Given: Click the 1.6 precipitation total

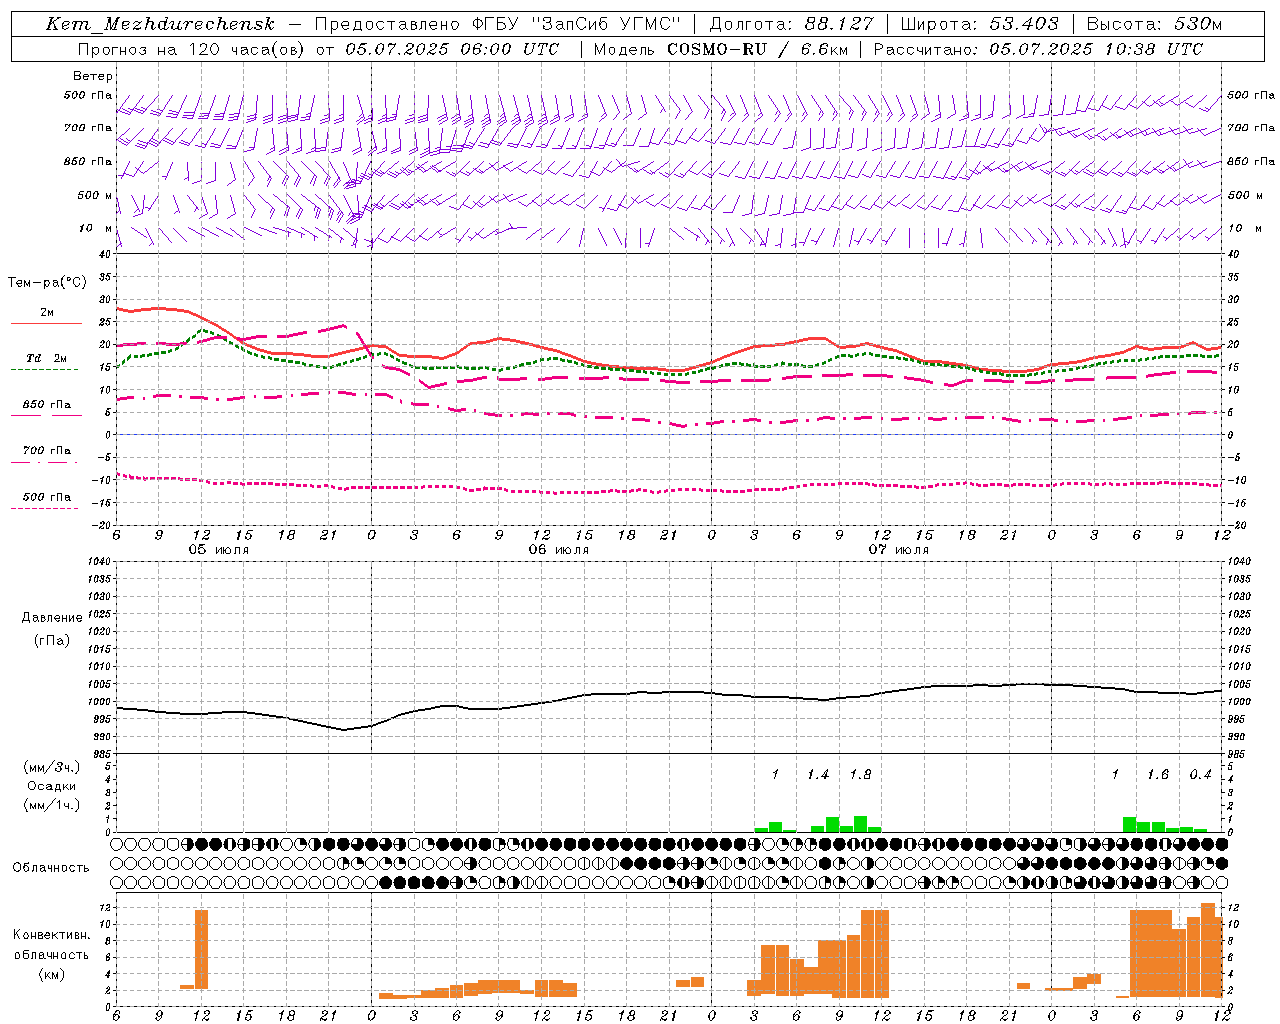Looking at the screenshot, I should click(x=1158, y=774).
